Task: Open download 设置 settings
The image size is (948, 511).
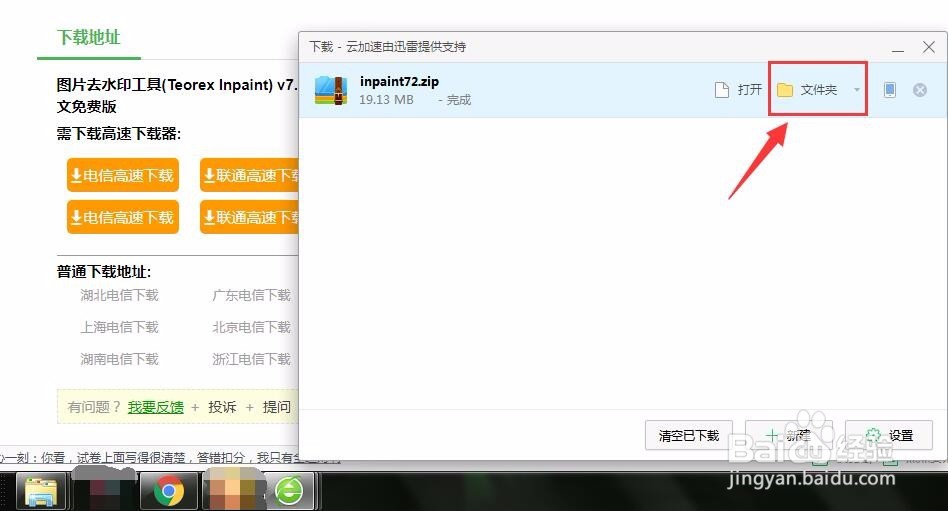Action: [x=889, y=435]
